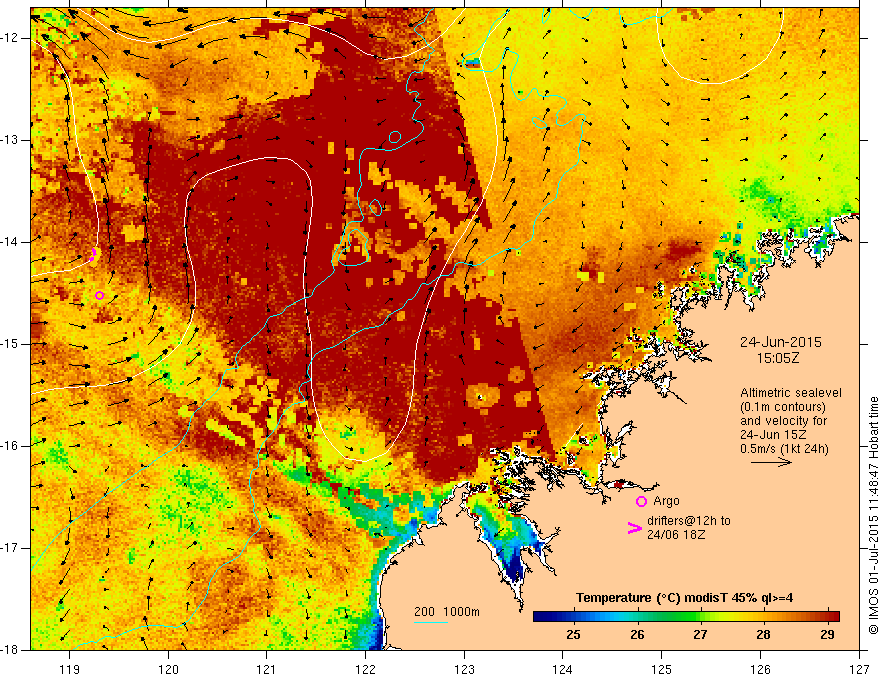
Task: Click the latitude axis label -17
Action: (x=10, y=548)
